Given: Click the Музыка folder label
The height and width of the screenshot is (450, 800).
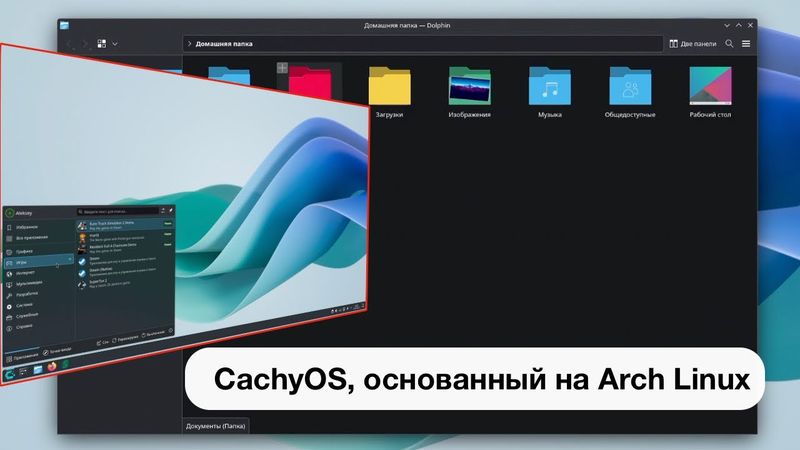Looking at the screenshot, I should (549, 115).
